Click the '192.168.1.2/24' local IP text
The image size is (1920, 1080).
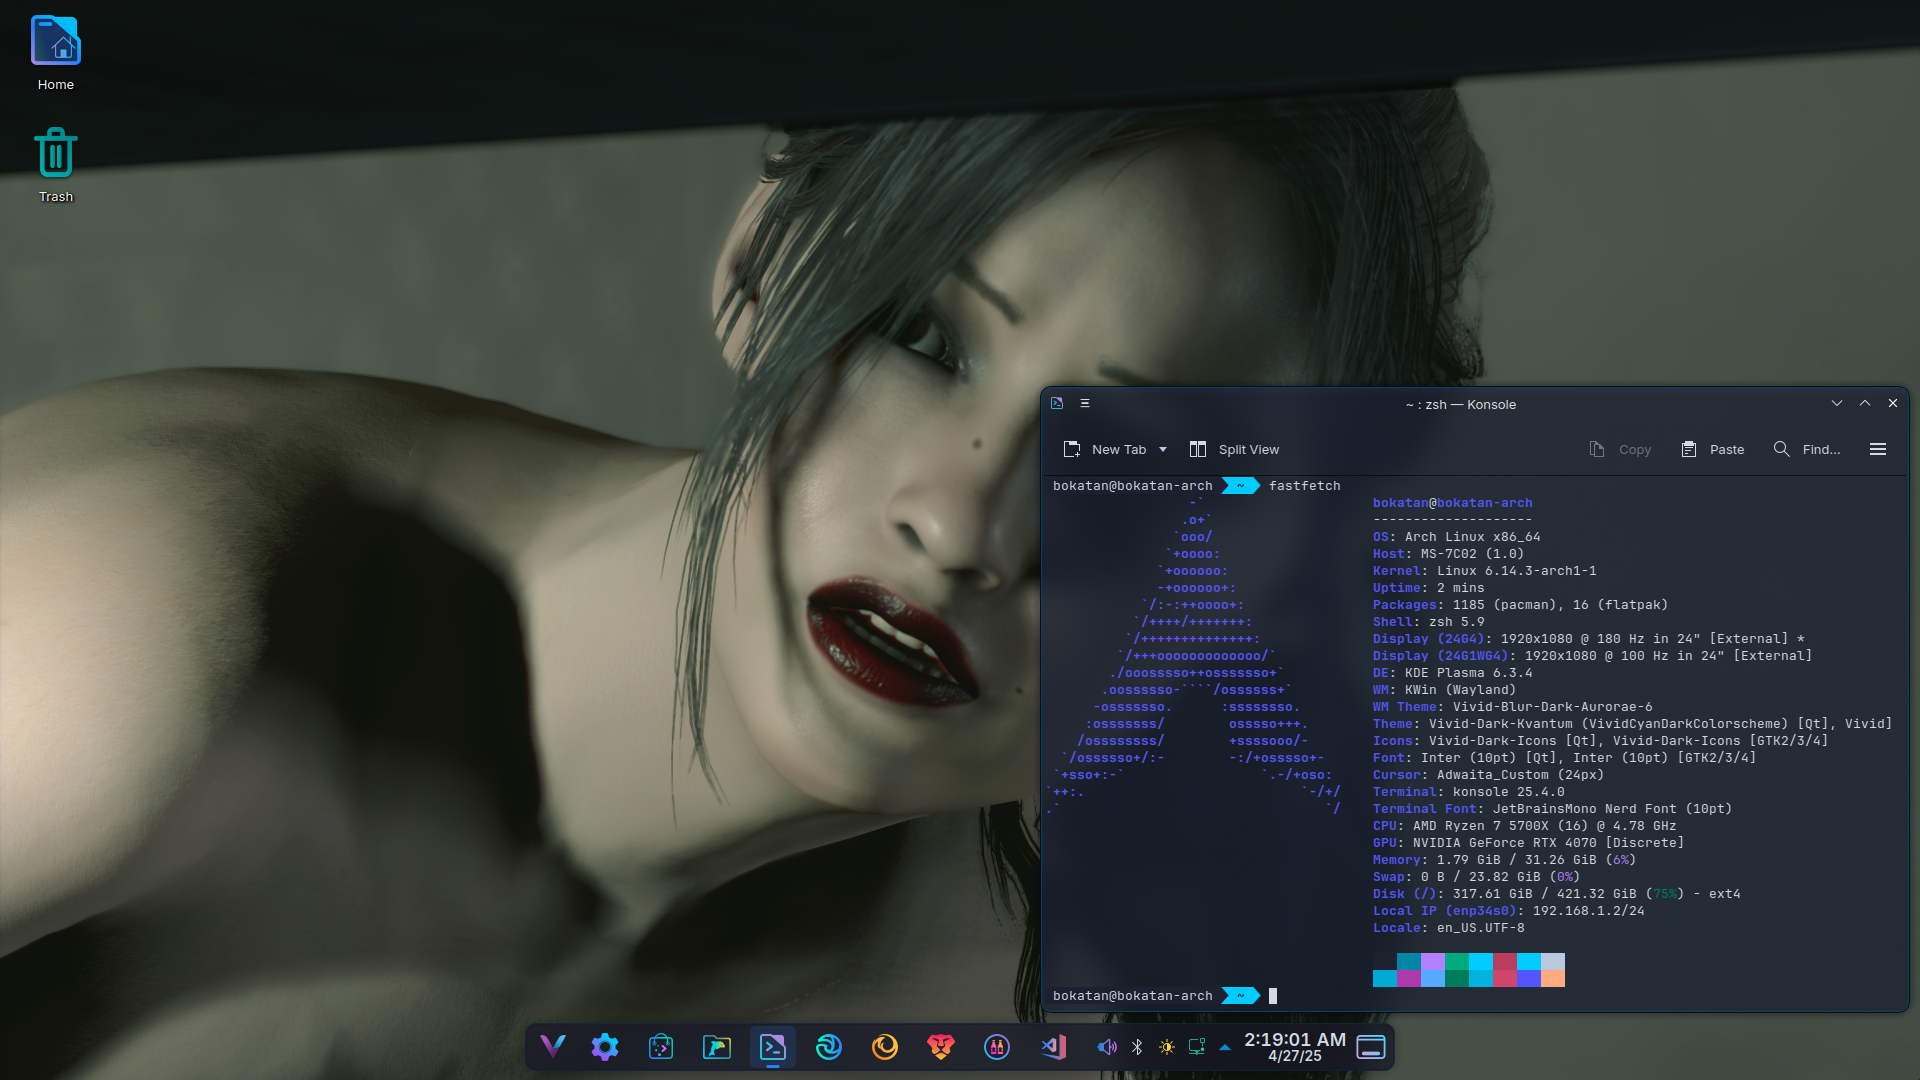[1588, 911]
